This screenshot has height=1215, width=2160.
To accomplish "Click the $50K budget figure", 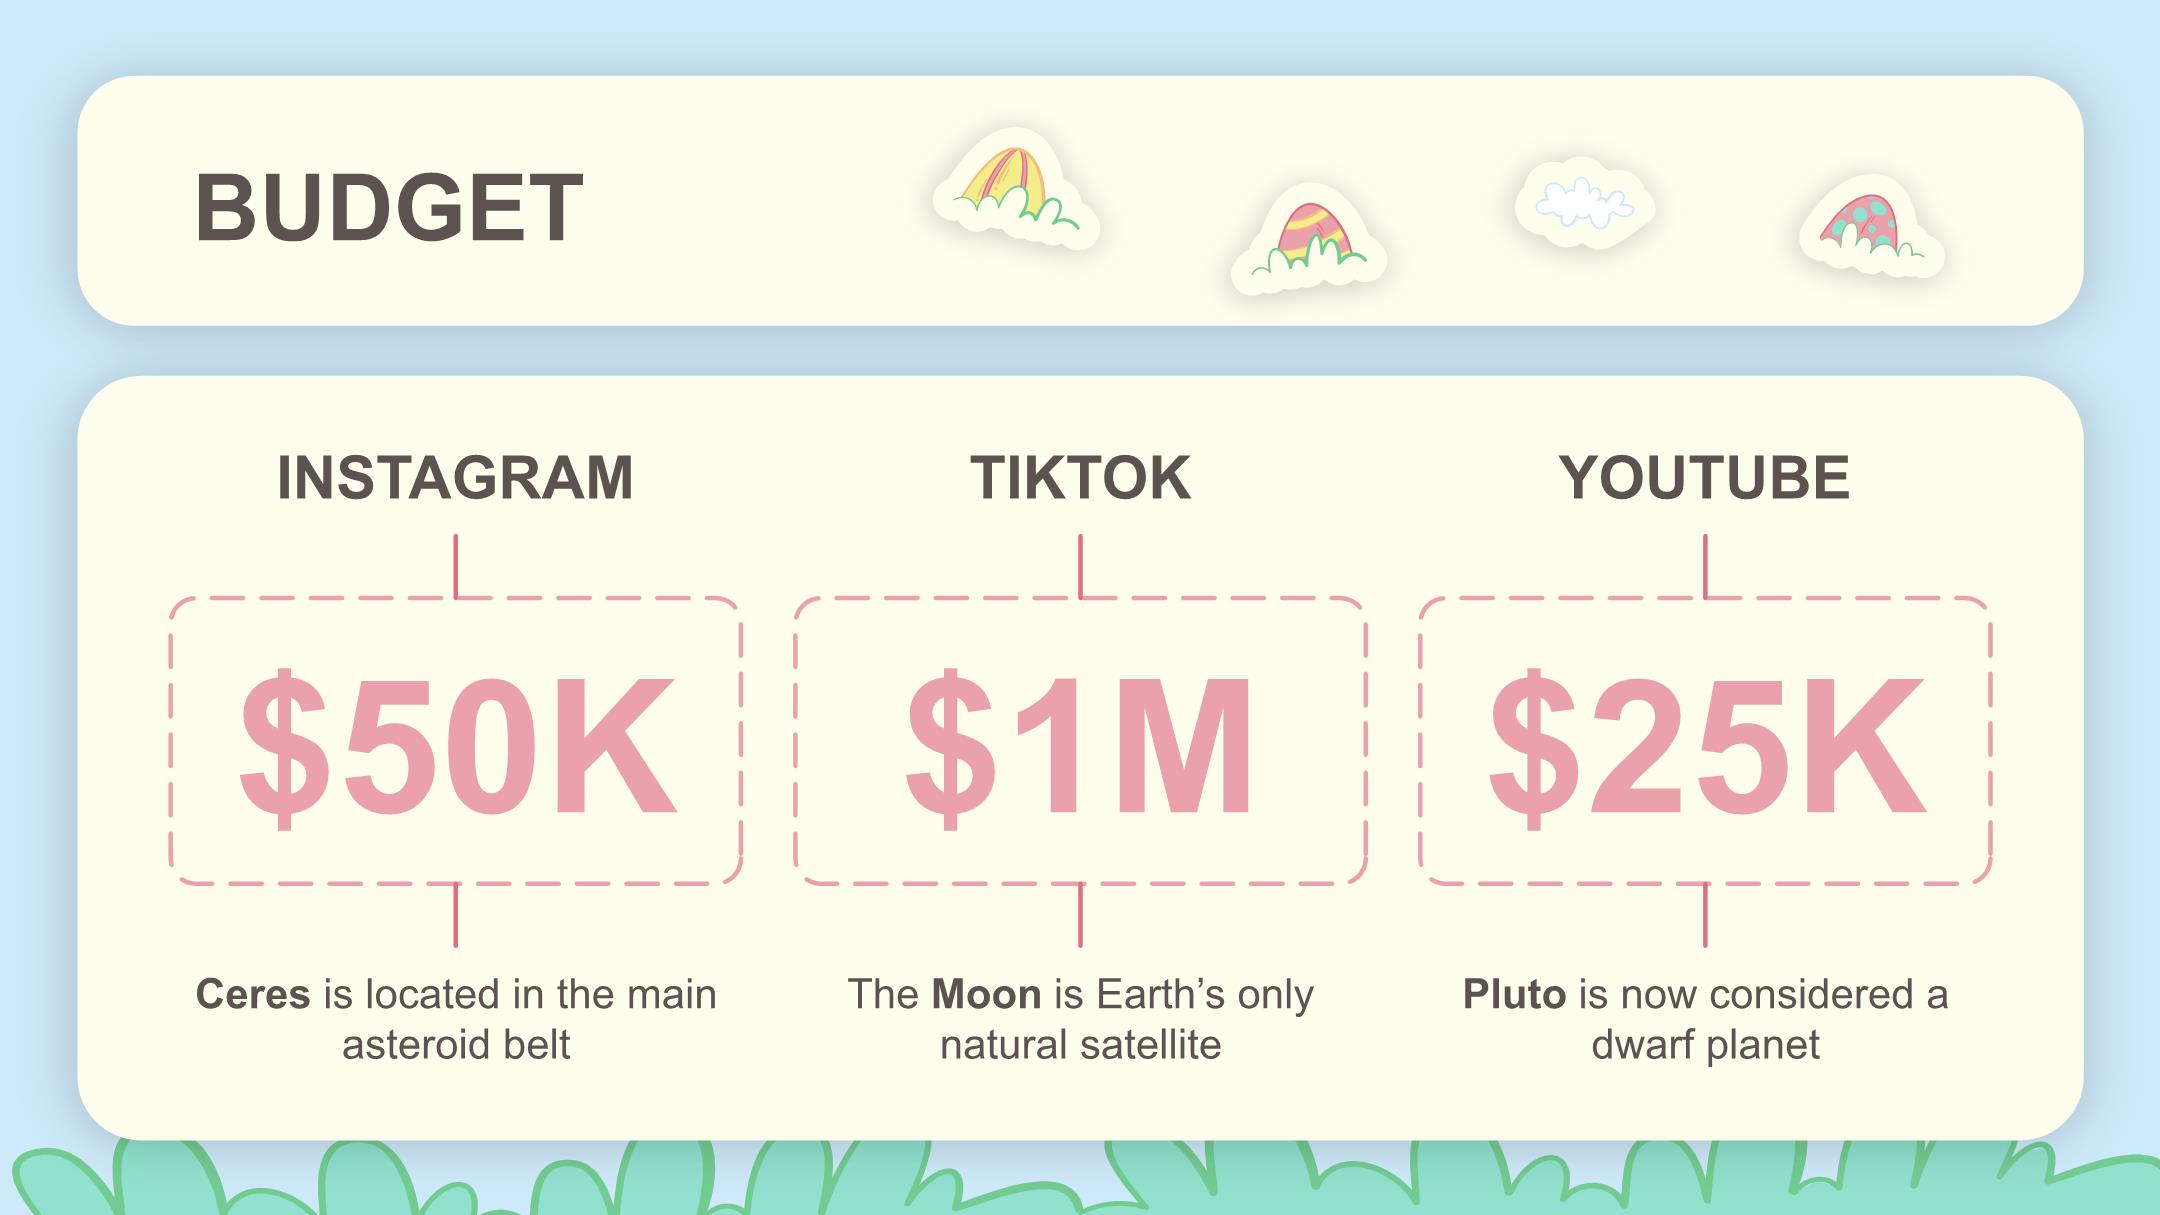I will (x=457, y=747).
